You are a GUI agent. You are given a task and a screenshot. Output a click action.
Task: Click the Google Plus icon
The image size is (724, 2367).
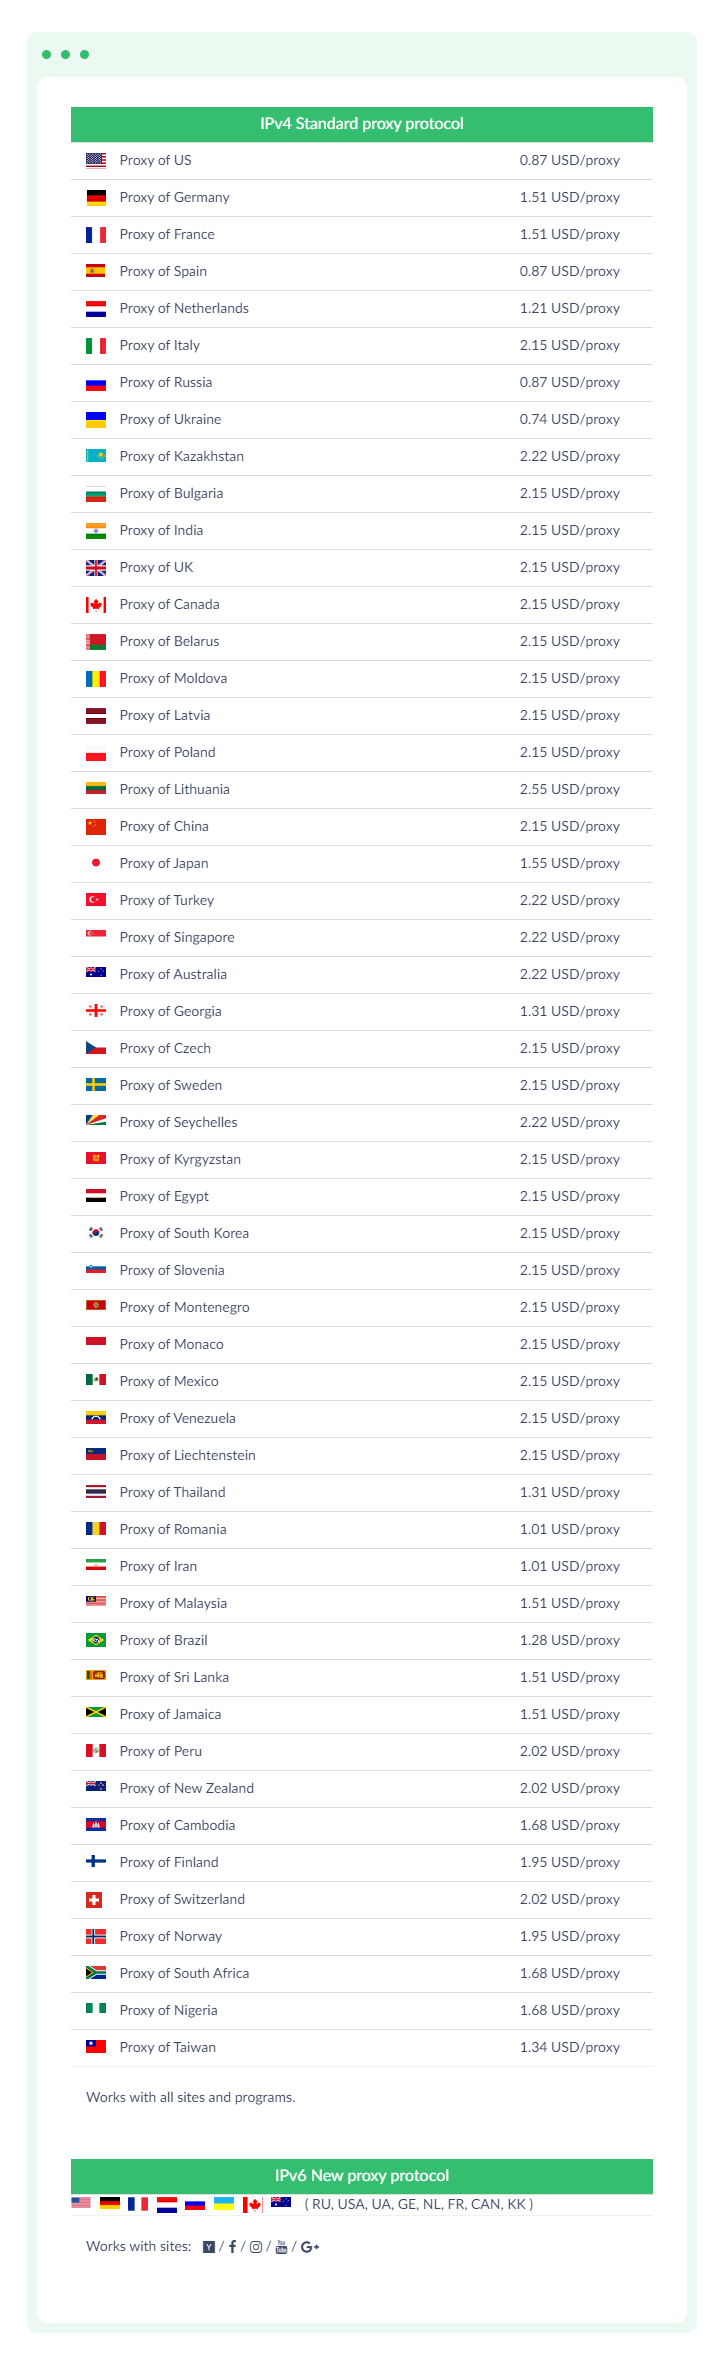coord(310,2246)
